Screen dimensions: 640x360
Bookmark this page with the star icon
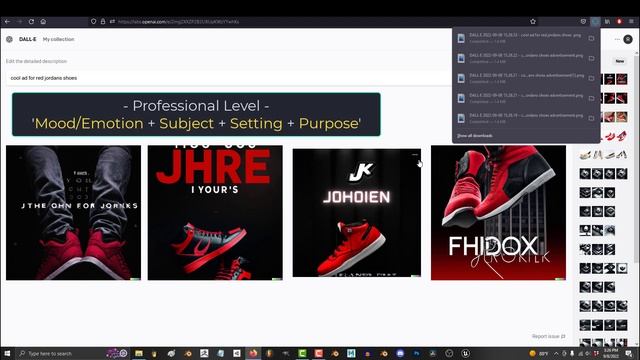click(x=533, y=21)
